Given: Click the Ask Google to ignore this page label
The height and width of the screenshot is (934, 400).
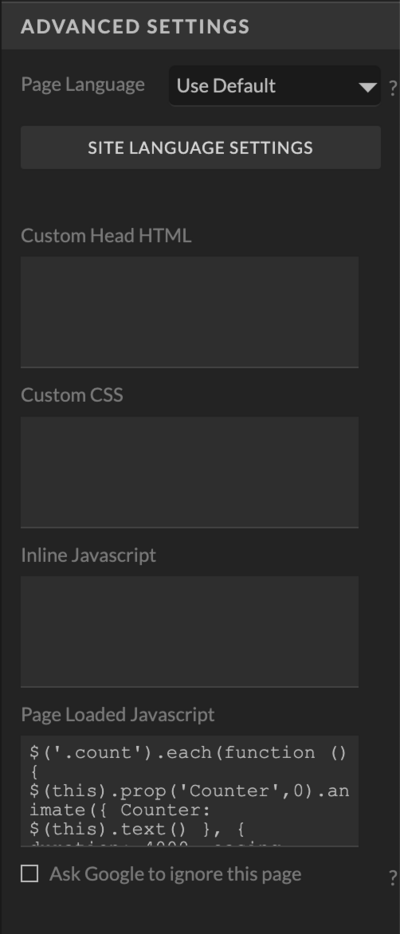Looking at the screenshot, I should pyautogui.click(x=176, y=874).
